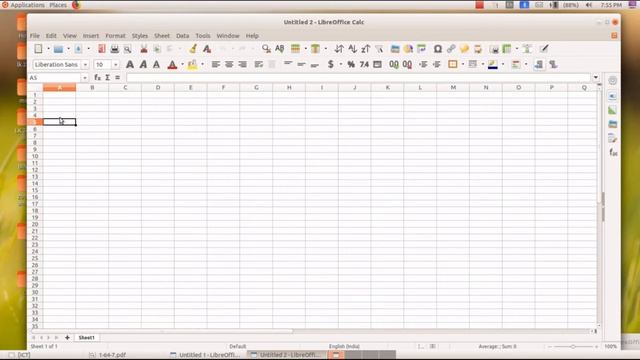This screenshot has height=360, width=640.
Task: Click the Clear Direct Formatting icon
Action: click(207, 49)
